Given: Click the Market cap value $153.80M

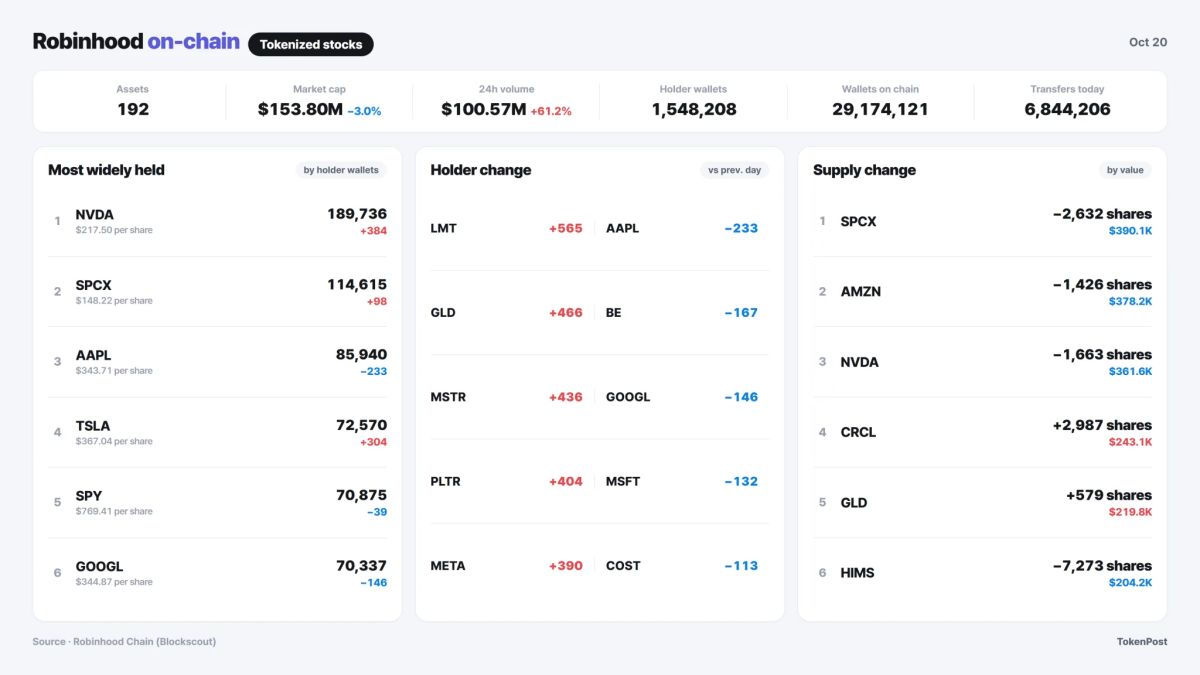Looking at the screenshot, I should click(x=300, y=109).
